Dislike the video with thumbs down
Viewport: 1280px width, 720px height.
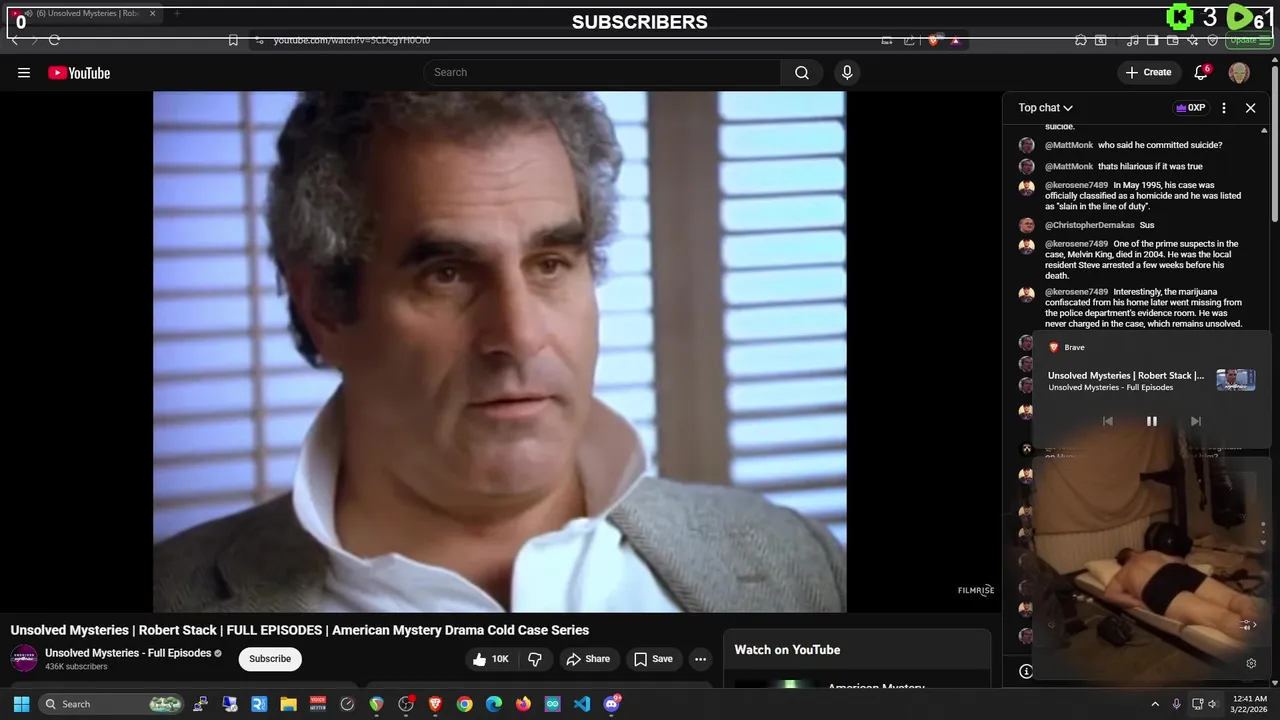coord(535,659)
